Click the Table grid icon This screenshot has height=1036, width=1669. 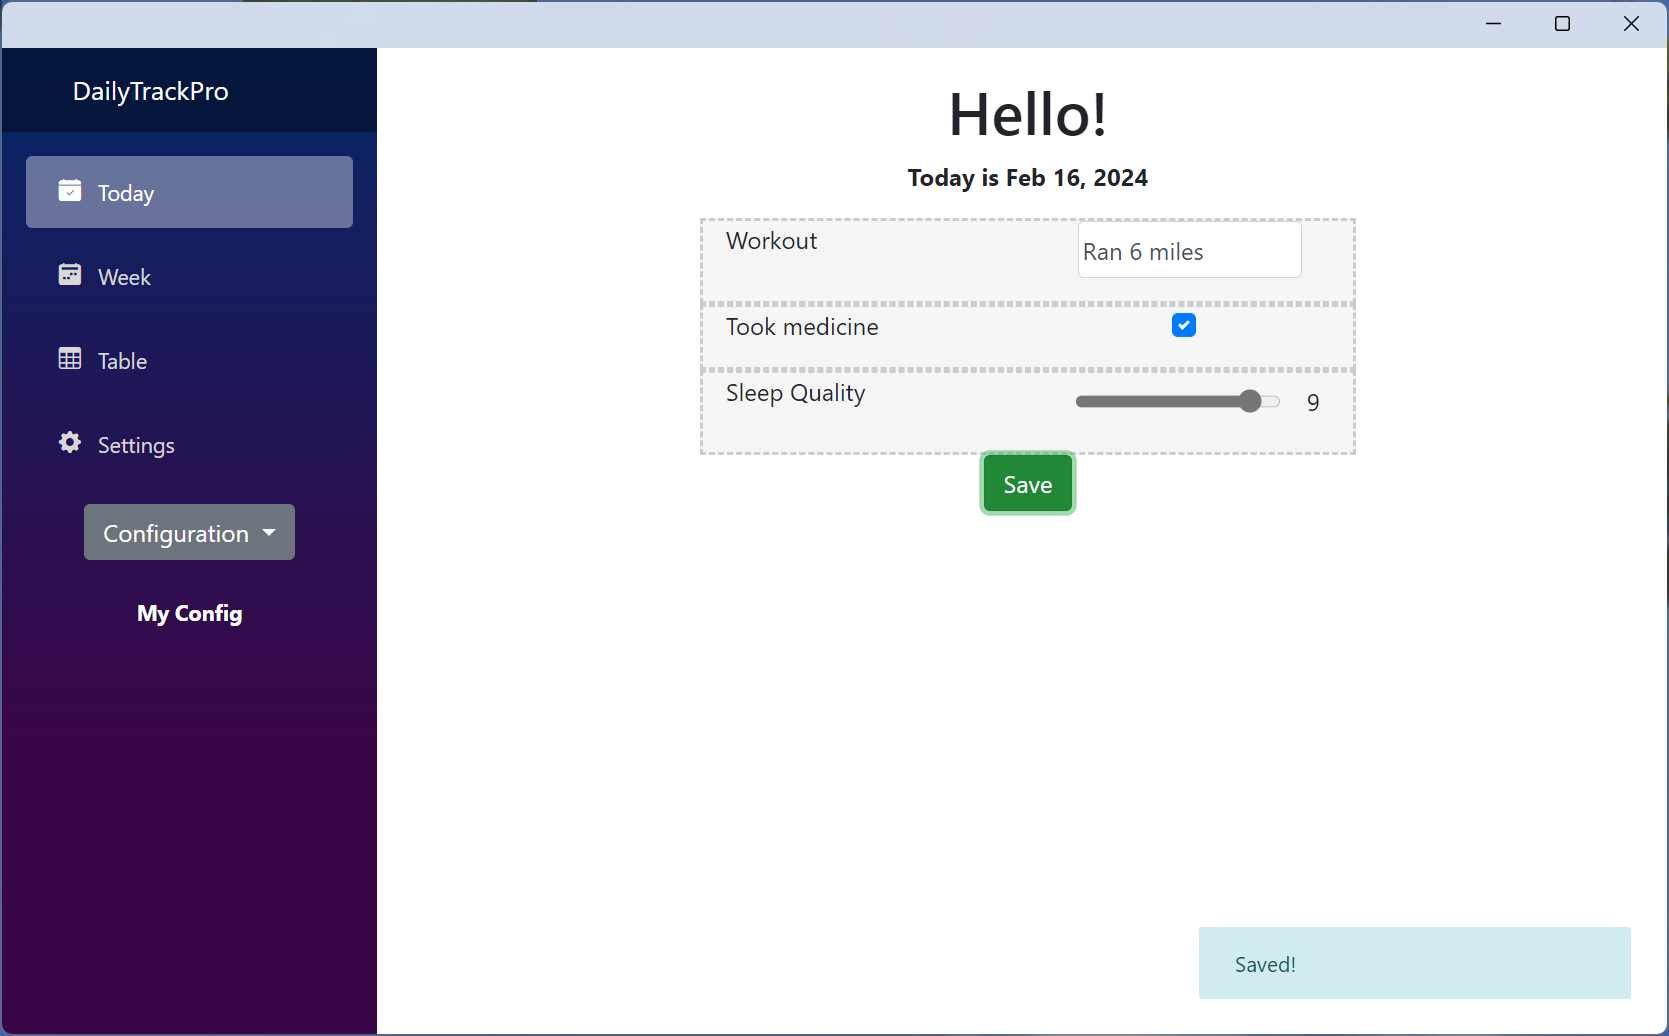click(70, 358)
